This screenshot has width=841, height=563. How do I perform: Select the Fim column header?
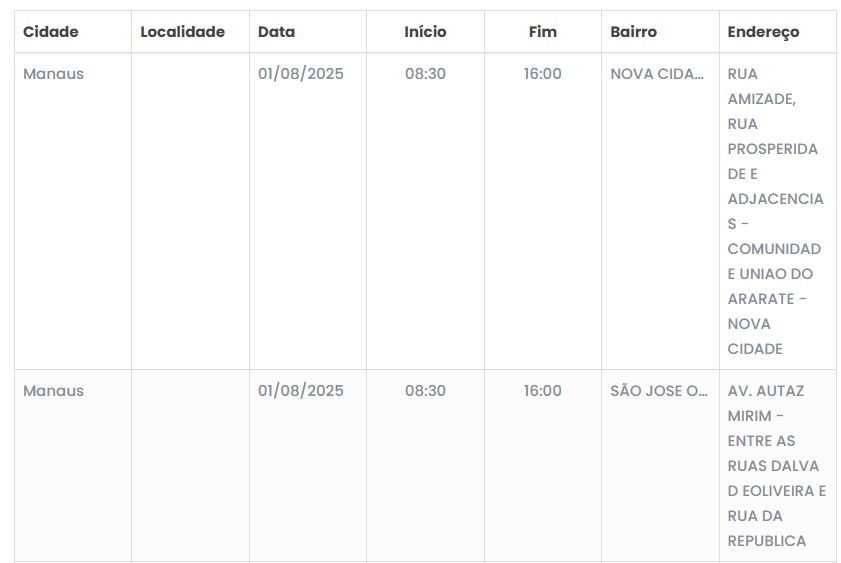(543, 32)
